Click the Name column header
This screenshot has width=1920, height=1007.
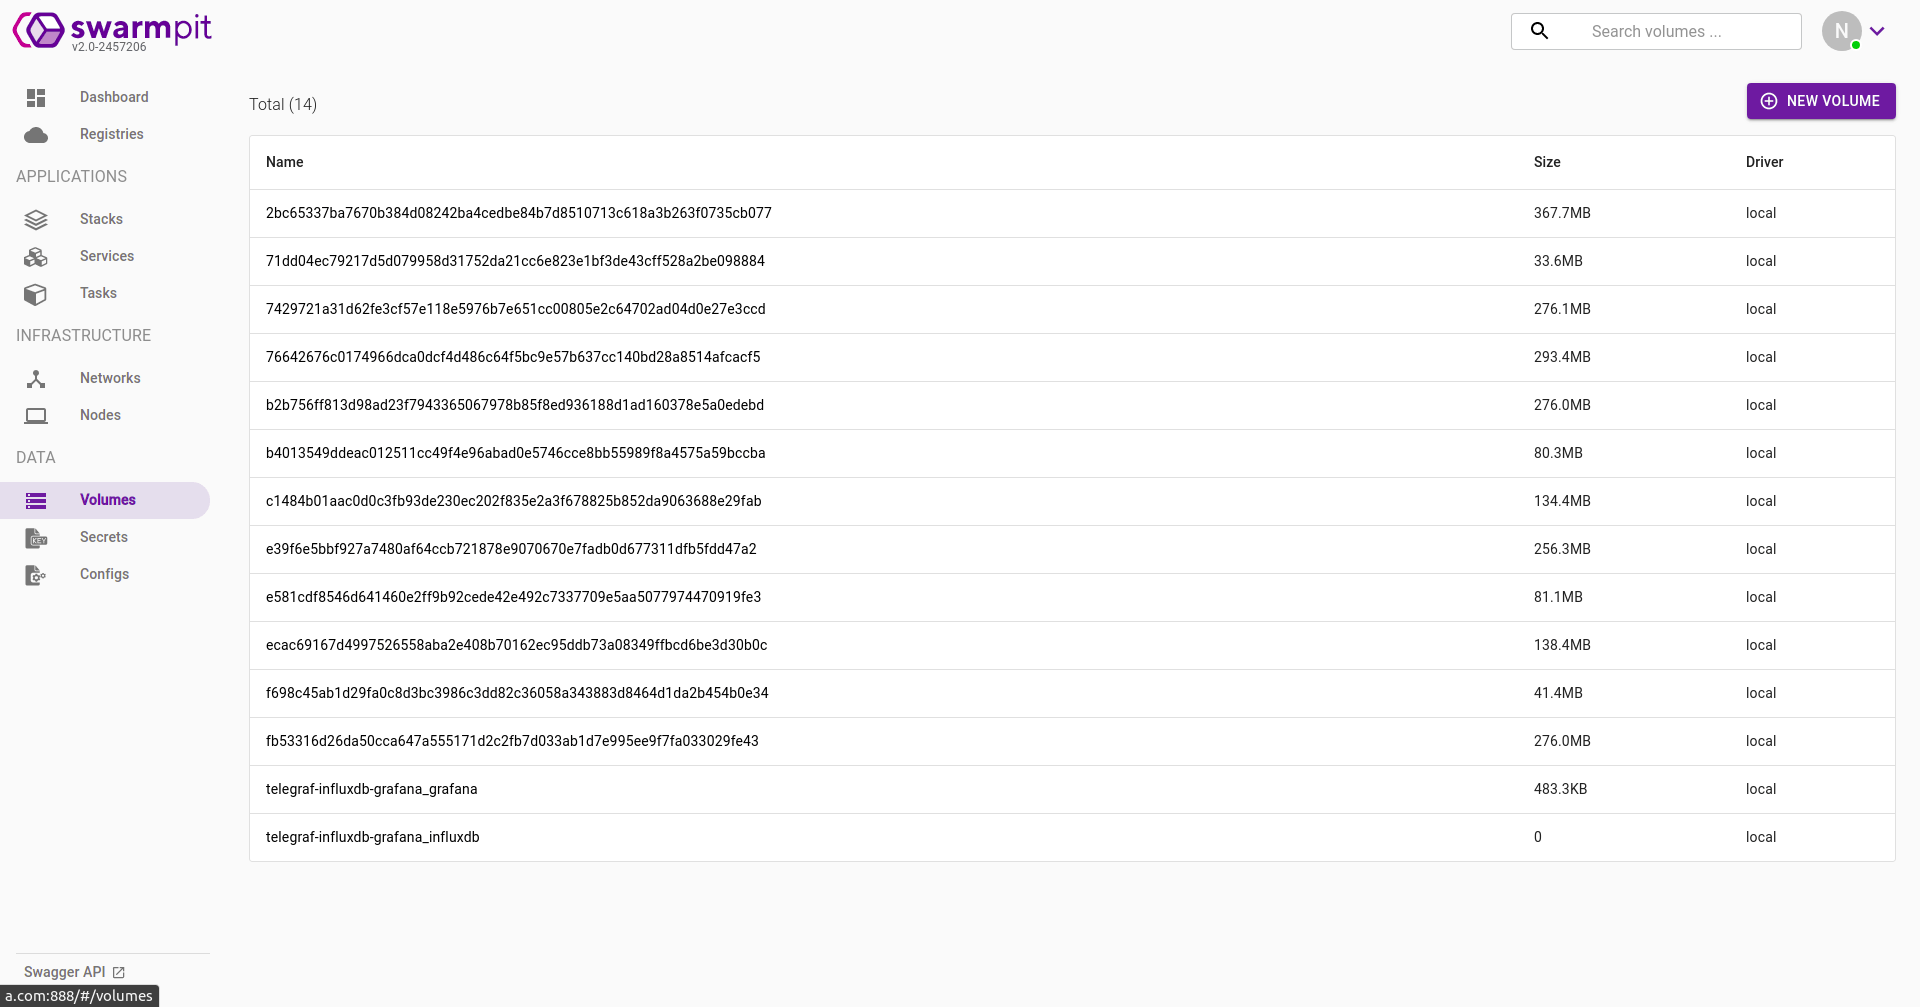tap(284, 162)
